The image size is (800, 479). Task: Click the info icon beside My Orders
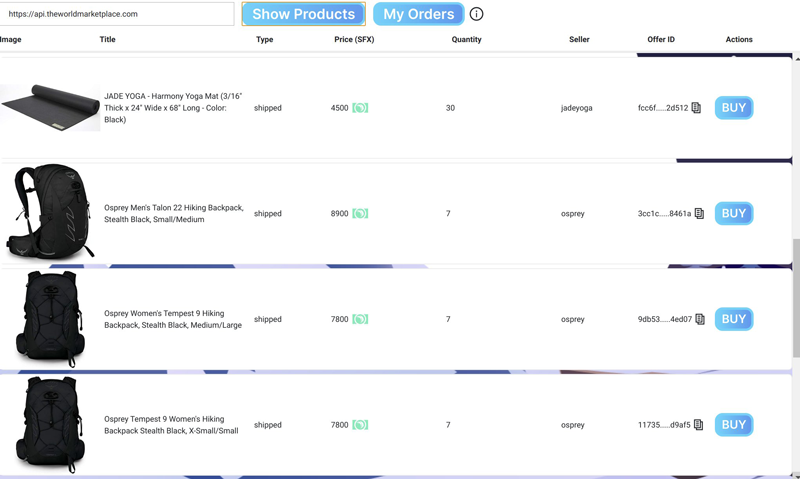pos(476,14)
